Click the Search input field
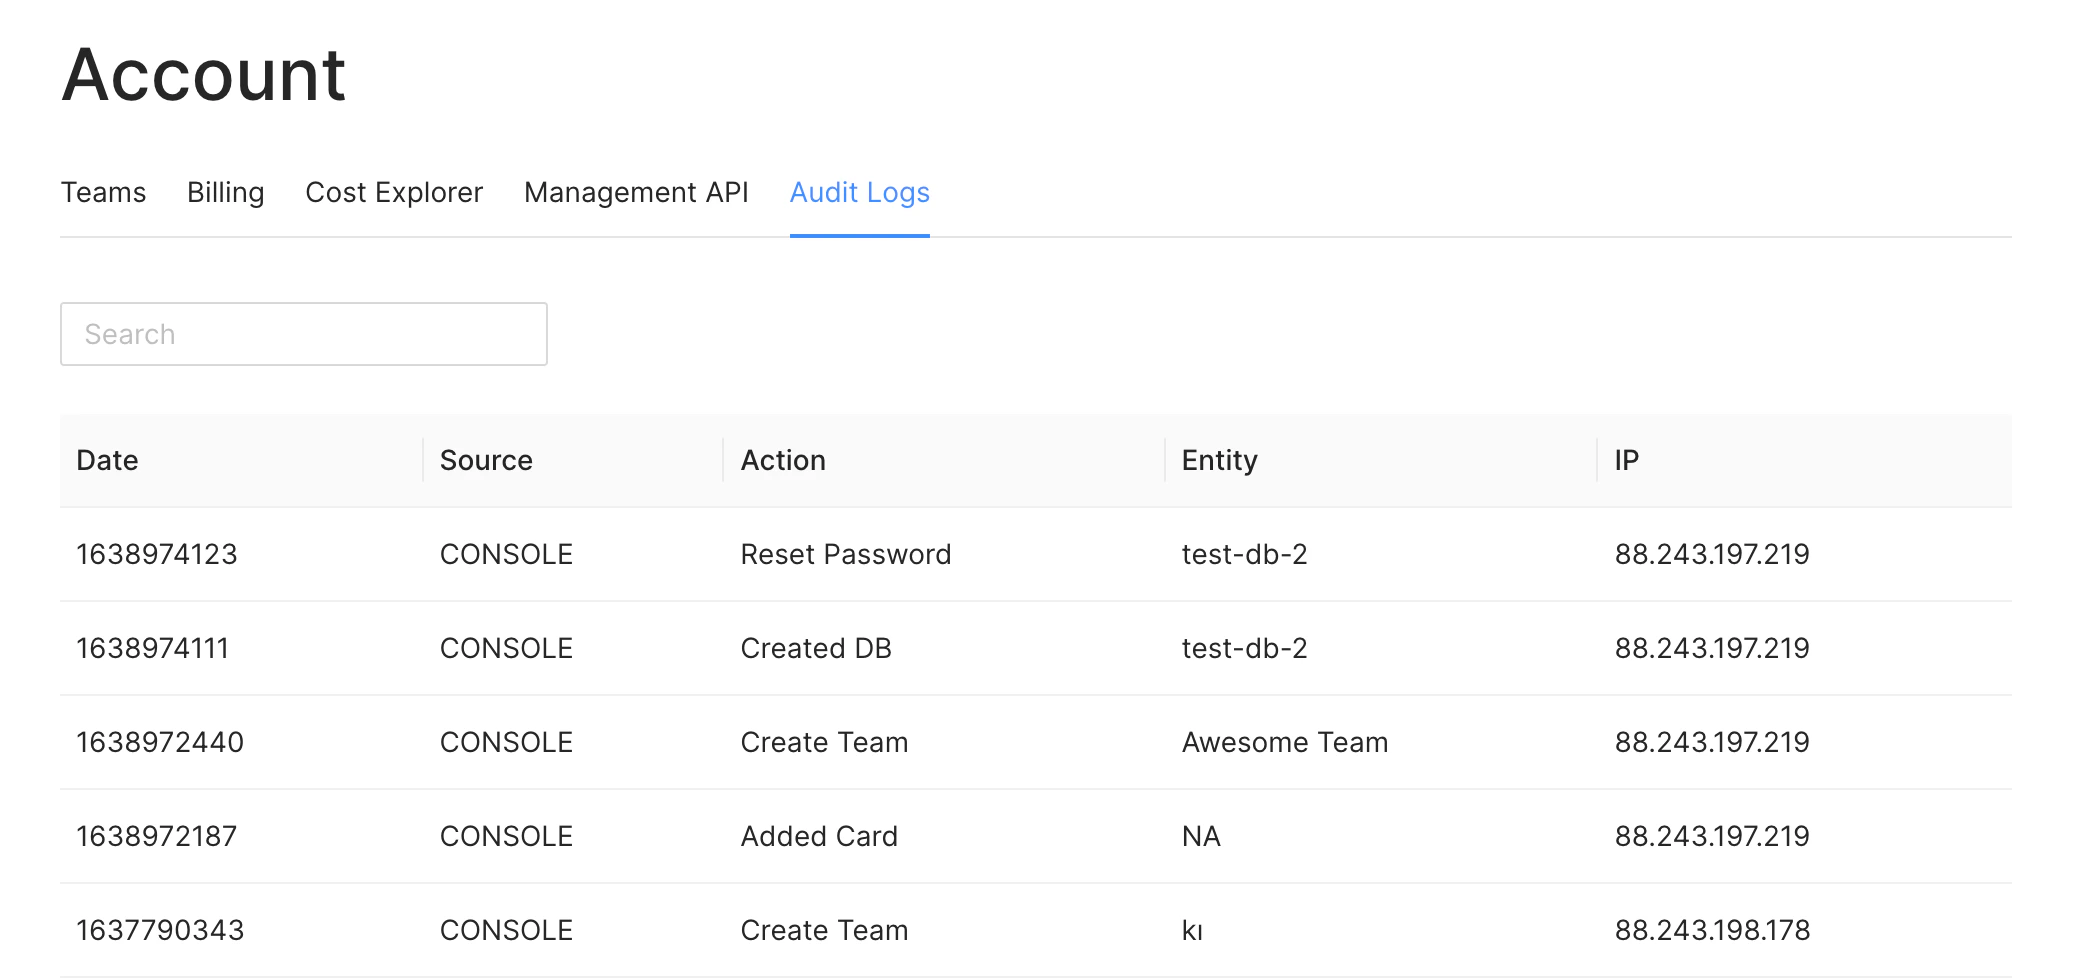The image size is (2082, 978). pyautogui.click(x=304, y=334)
